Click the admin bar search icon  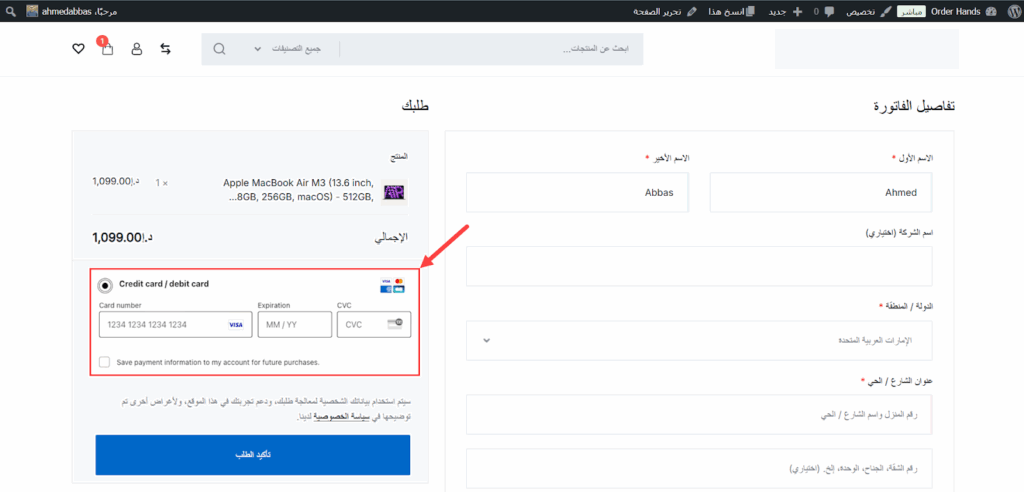(x=10, y=11)
